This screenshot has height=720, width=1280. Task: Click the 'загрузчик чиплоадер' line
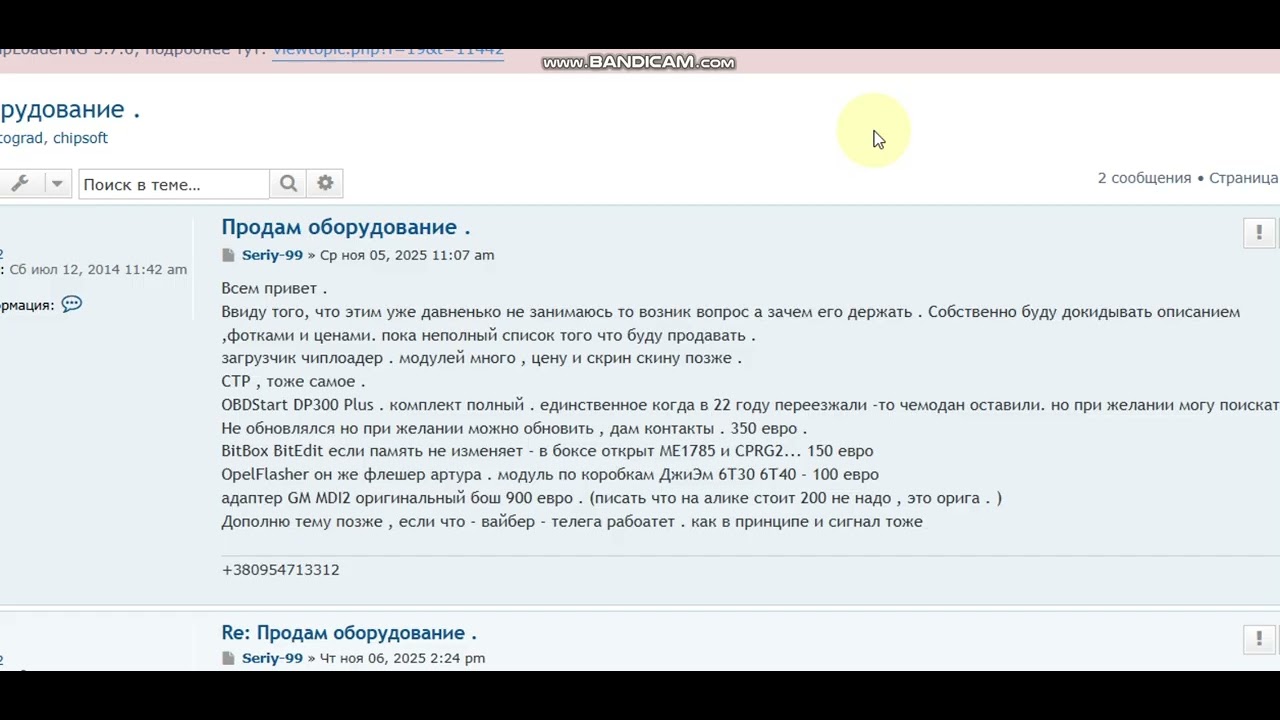(481, 358)
